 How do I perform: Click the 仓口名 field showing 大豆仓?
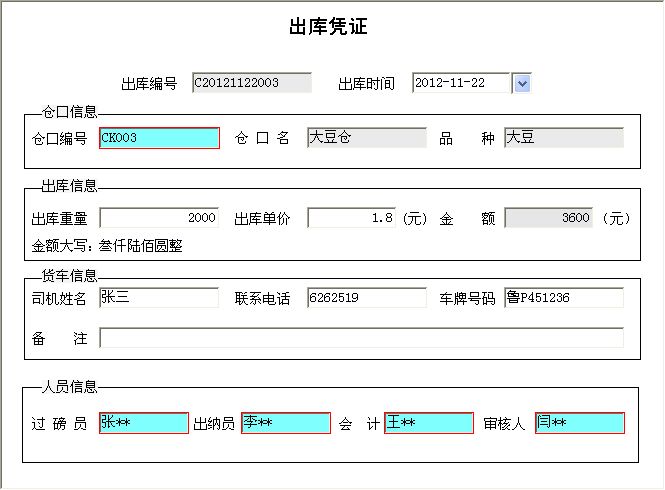pos(366,138)
